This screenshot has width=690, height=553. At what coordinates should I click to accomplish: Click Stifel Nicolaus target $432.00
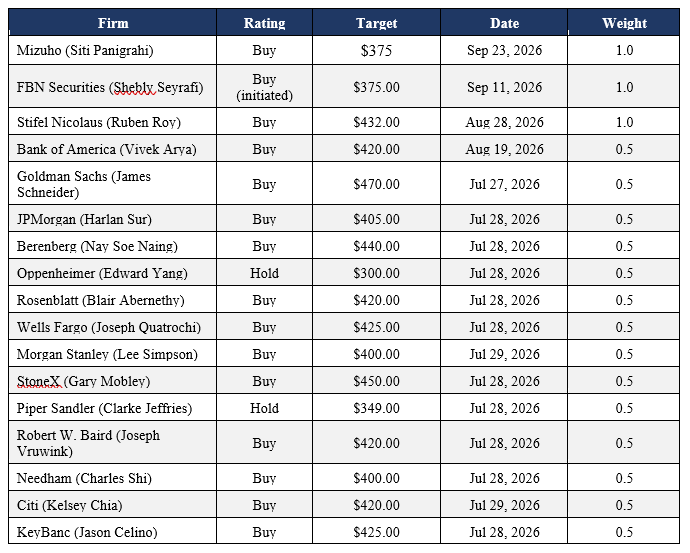[376, 122]
